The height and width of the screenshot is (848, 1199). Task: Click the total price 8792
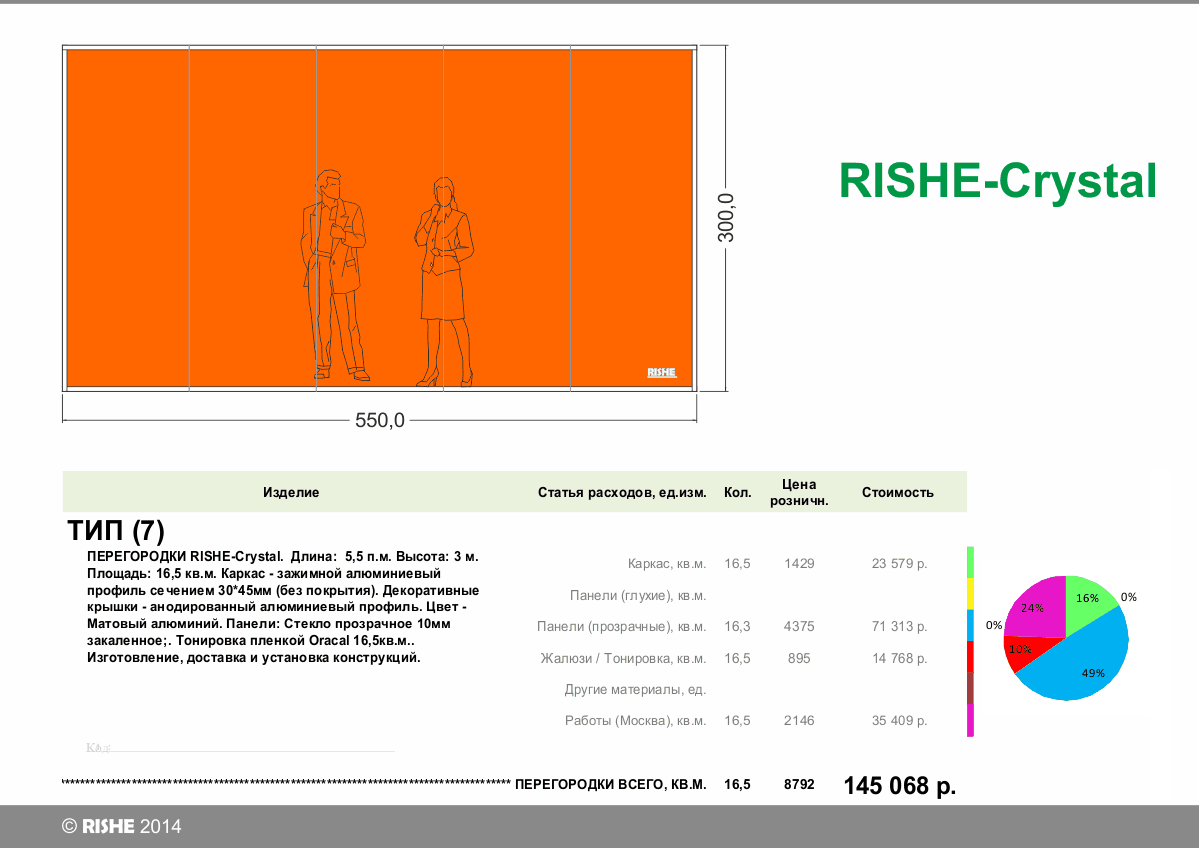point(799,785)
